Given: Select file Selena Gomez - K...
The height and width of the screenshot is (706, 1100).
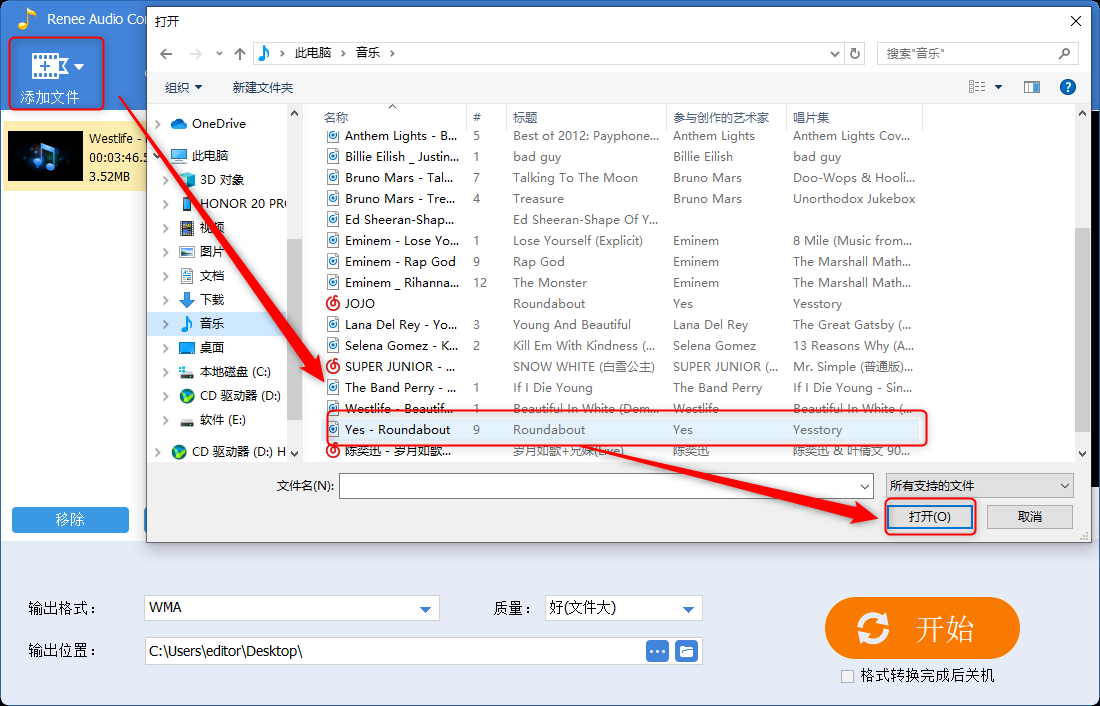Looking at the screenshot, I should (401, 346).
